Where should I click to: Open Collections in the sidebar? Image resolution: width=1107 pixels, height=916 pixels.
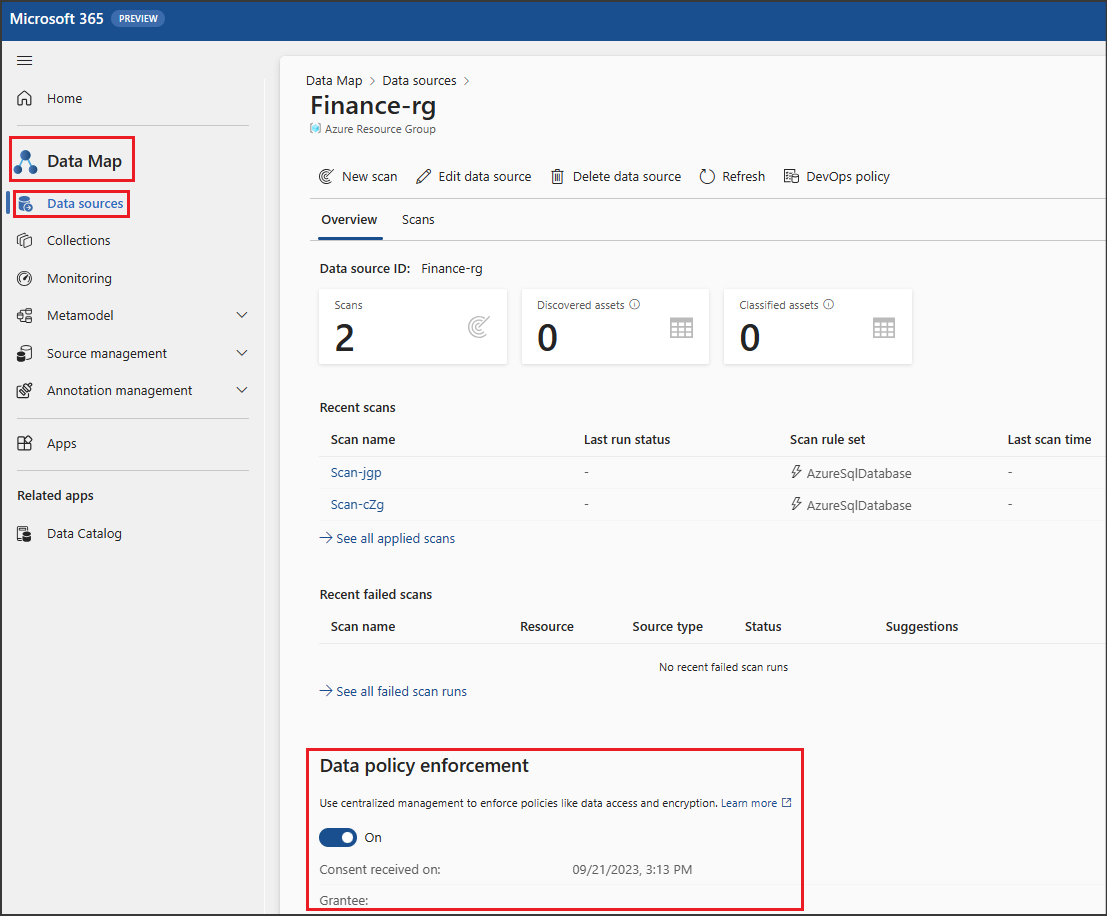pyautogui.click(x=81, y=240)
